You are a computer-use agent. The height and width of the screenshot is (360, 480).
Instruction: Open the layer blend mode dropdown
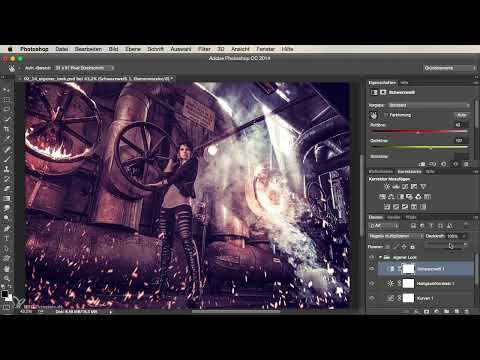click(396, 236)
